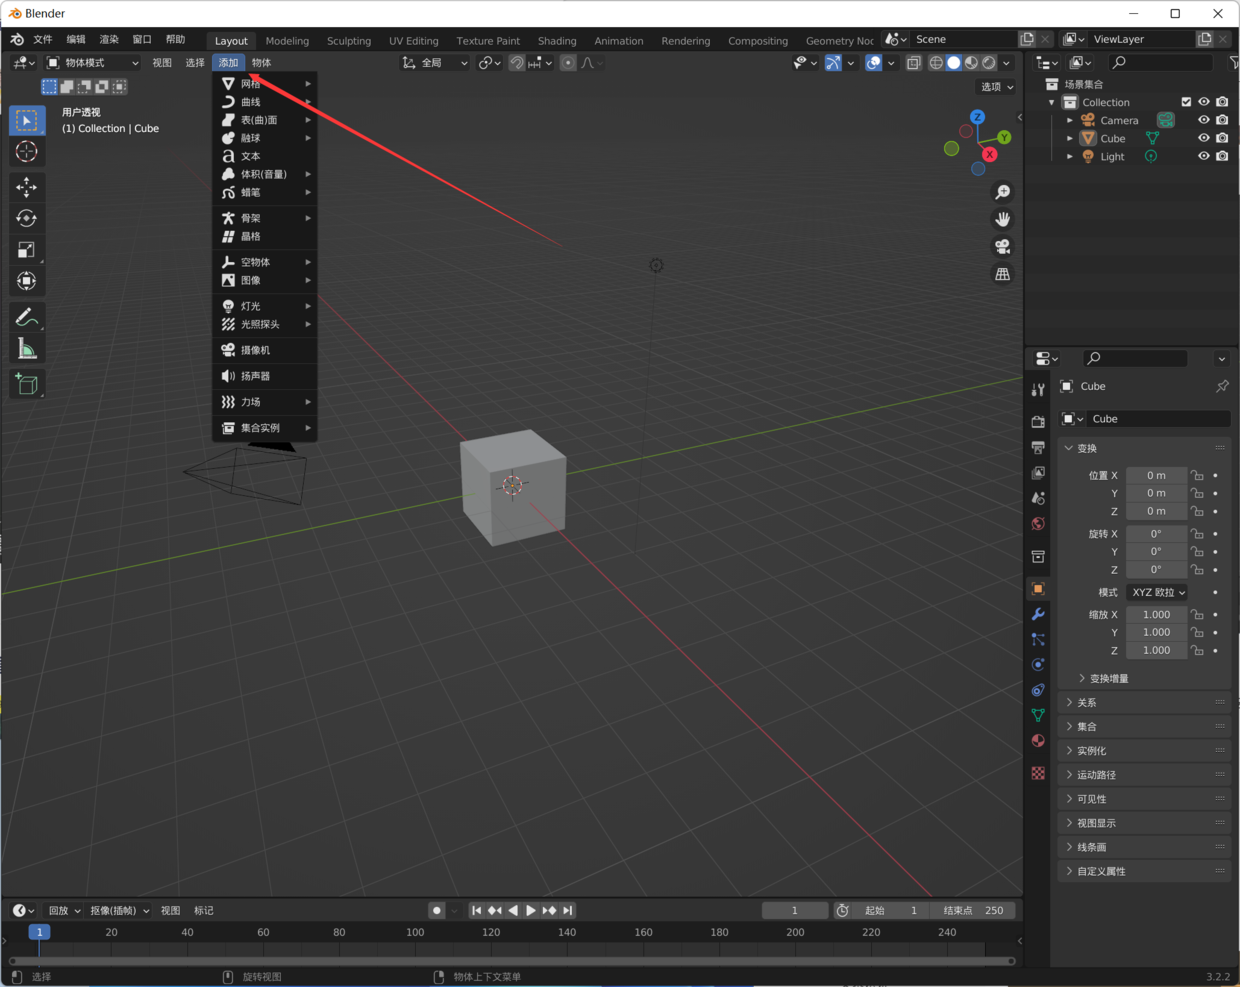Screen dimensions: 1240x987
Task: Select the Move tool
Action: 27,187
